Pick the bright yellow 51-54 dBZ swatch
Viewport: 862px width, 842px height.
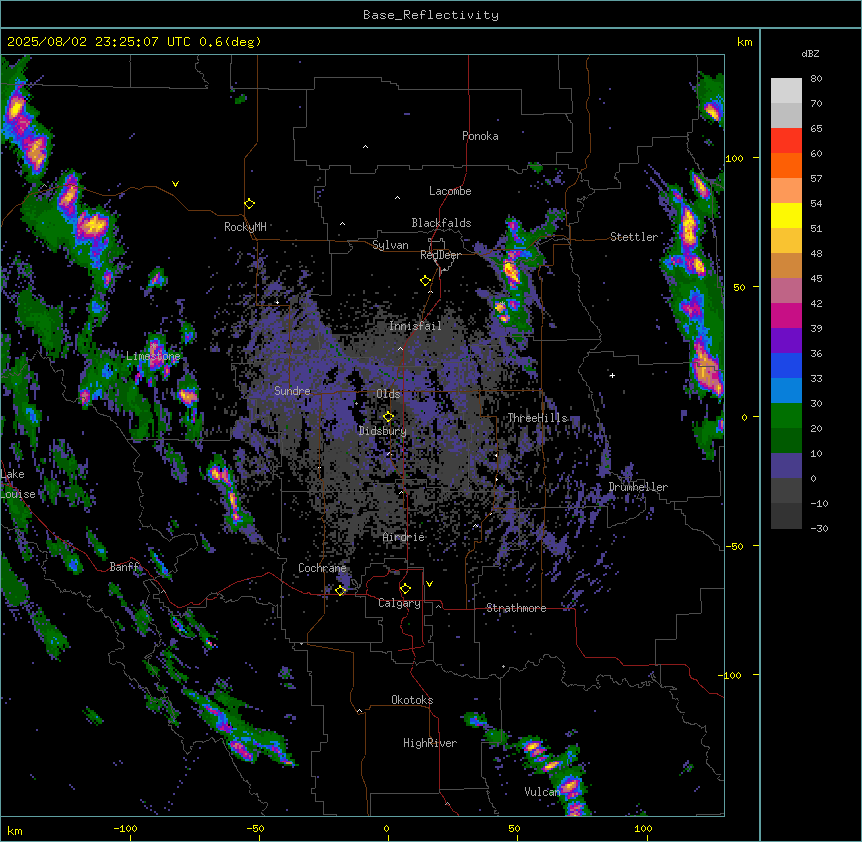click(786, 215)
